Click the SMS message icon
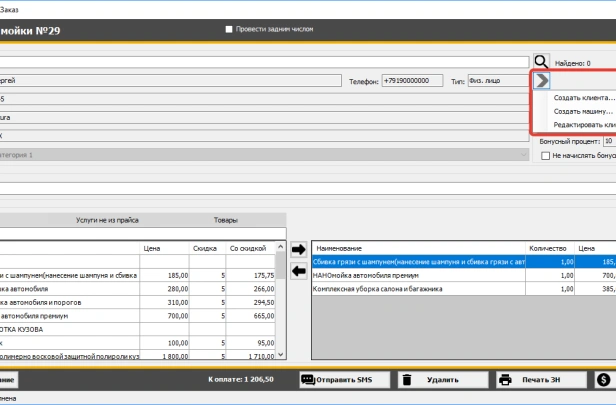The width and height of the screenshot is (616, 405). click(x=308, y=380)
